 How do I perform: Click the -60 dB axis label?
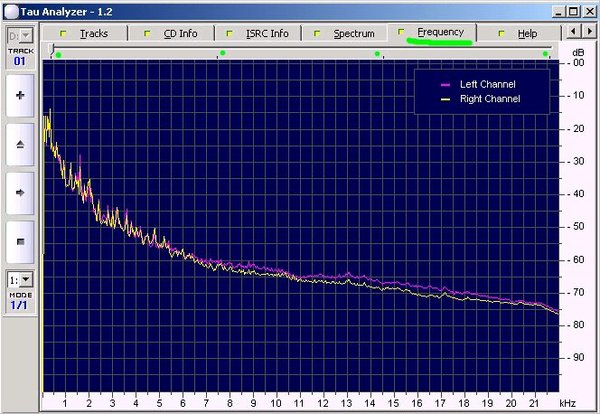tap(576, 260)
